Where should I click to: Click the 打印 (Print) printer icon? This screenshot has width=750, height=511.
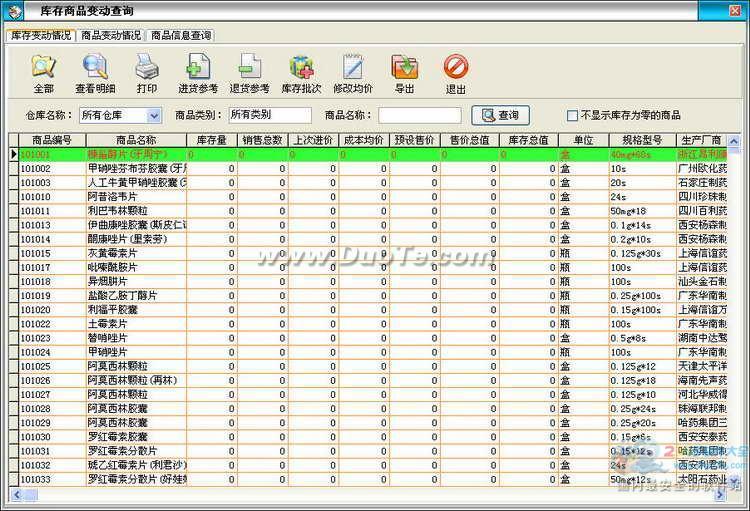tap(147, 68)
